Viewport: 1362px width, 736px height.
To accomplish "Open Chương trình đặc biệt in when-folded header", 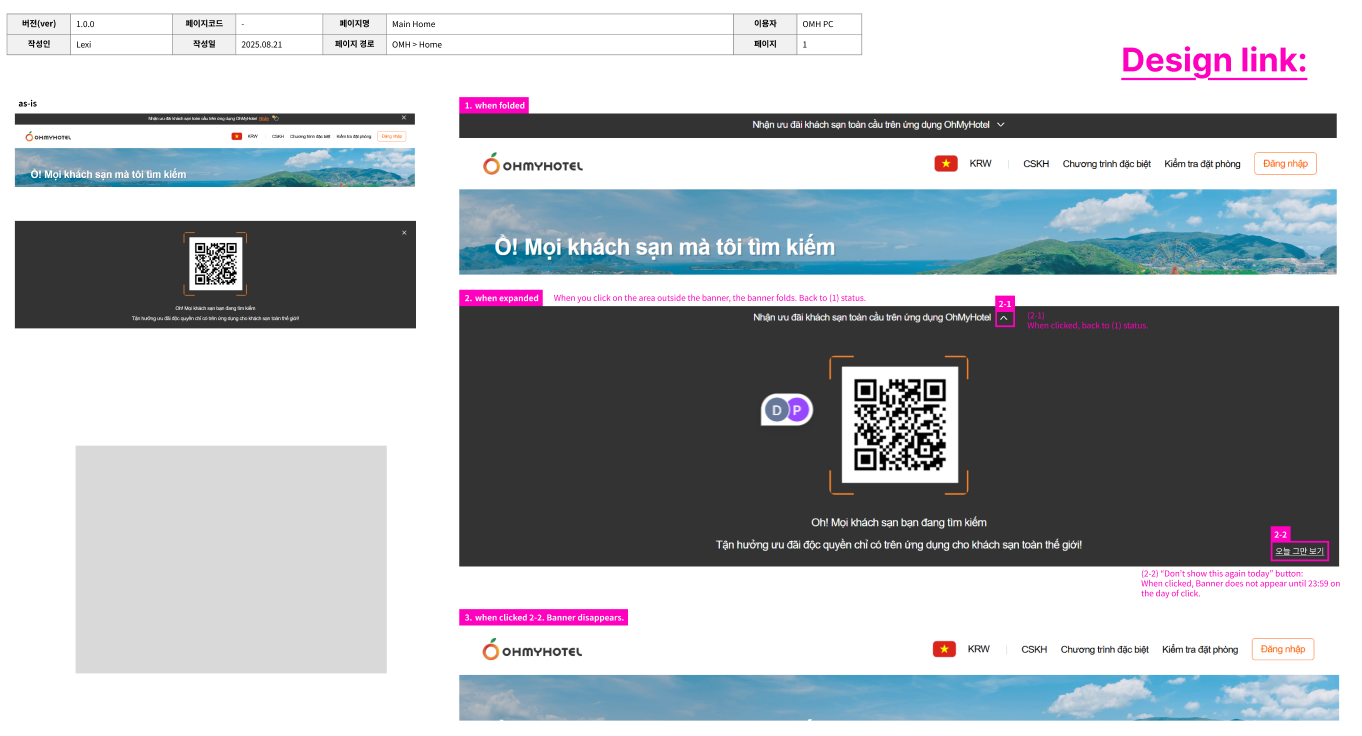I will (1107, 164).
